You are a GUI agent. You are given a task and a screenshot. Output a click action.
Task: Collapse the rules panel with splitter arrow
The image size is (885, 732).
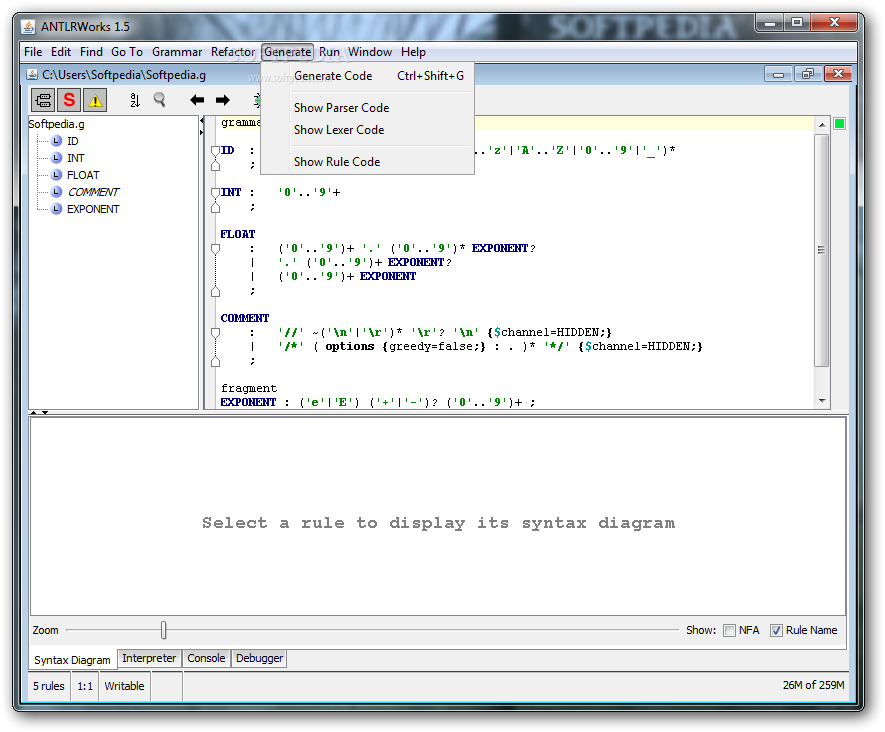pos(201,121)
